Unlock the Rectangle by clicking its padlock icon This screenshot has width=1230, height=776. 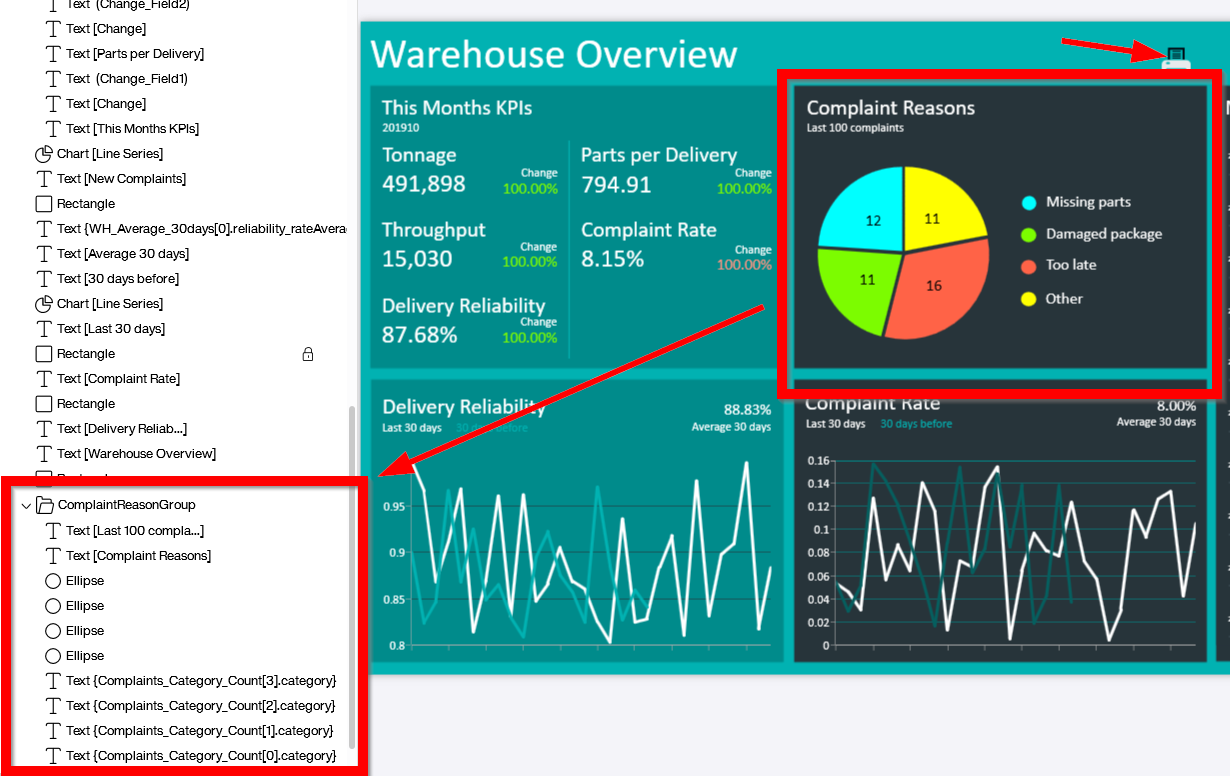[x=308, y=353]
